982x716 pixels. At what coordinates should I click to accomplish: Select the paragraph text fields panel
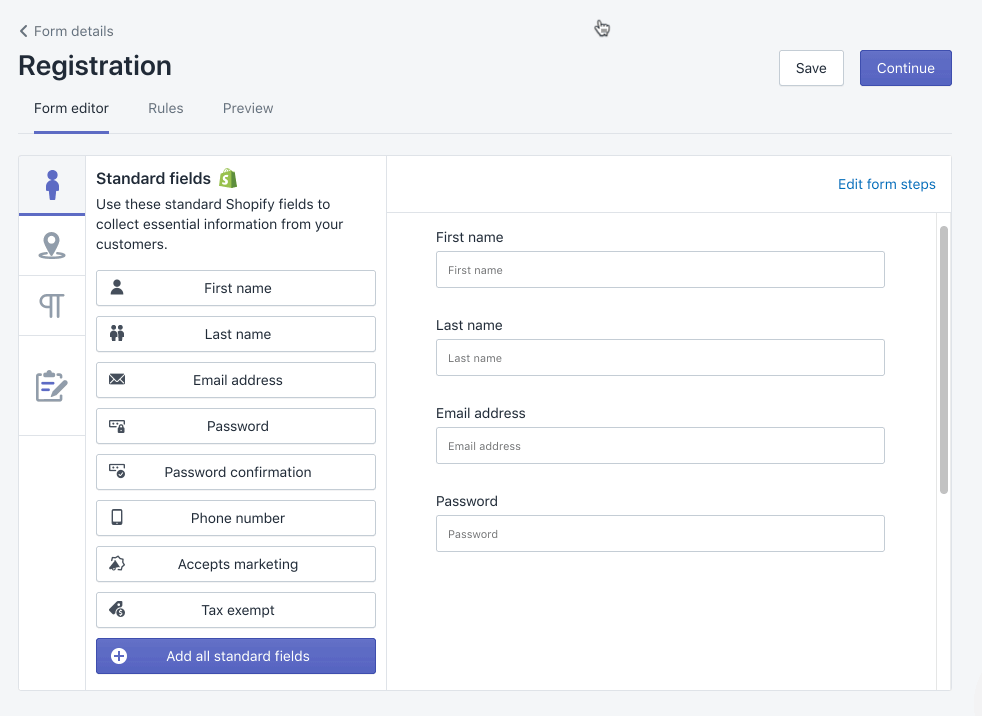coord(51,305)
